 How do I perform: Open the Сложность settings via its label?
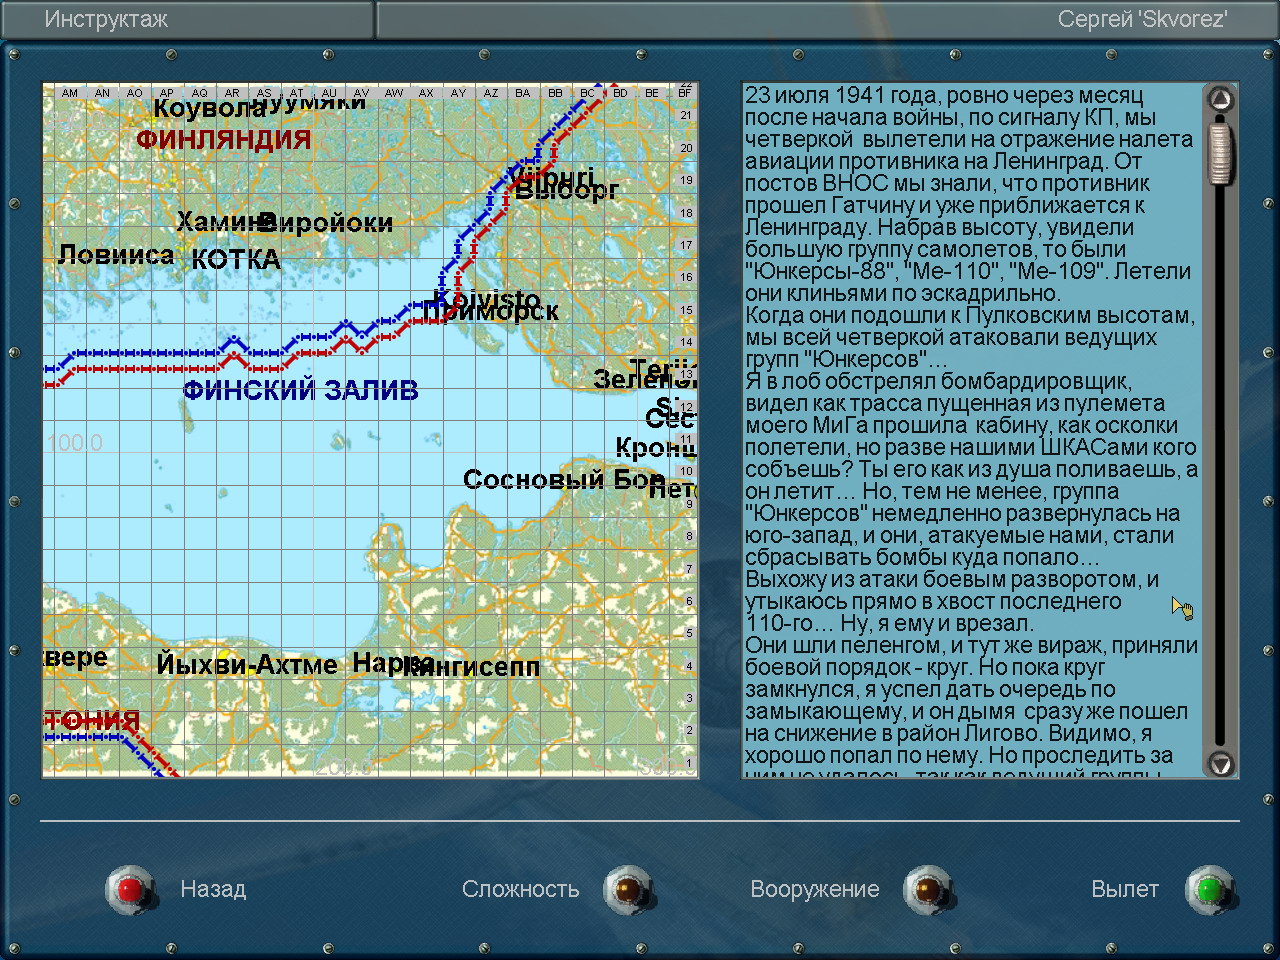click(x=520, y=889)
